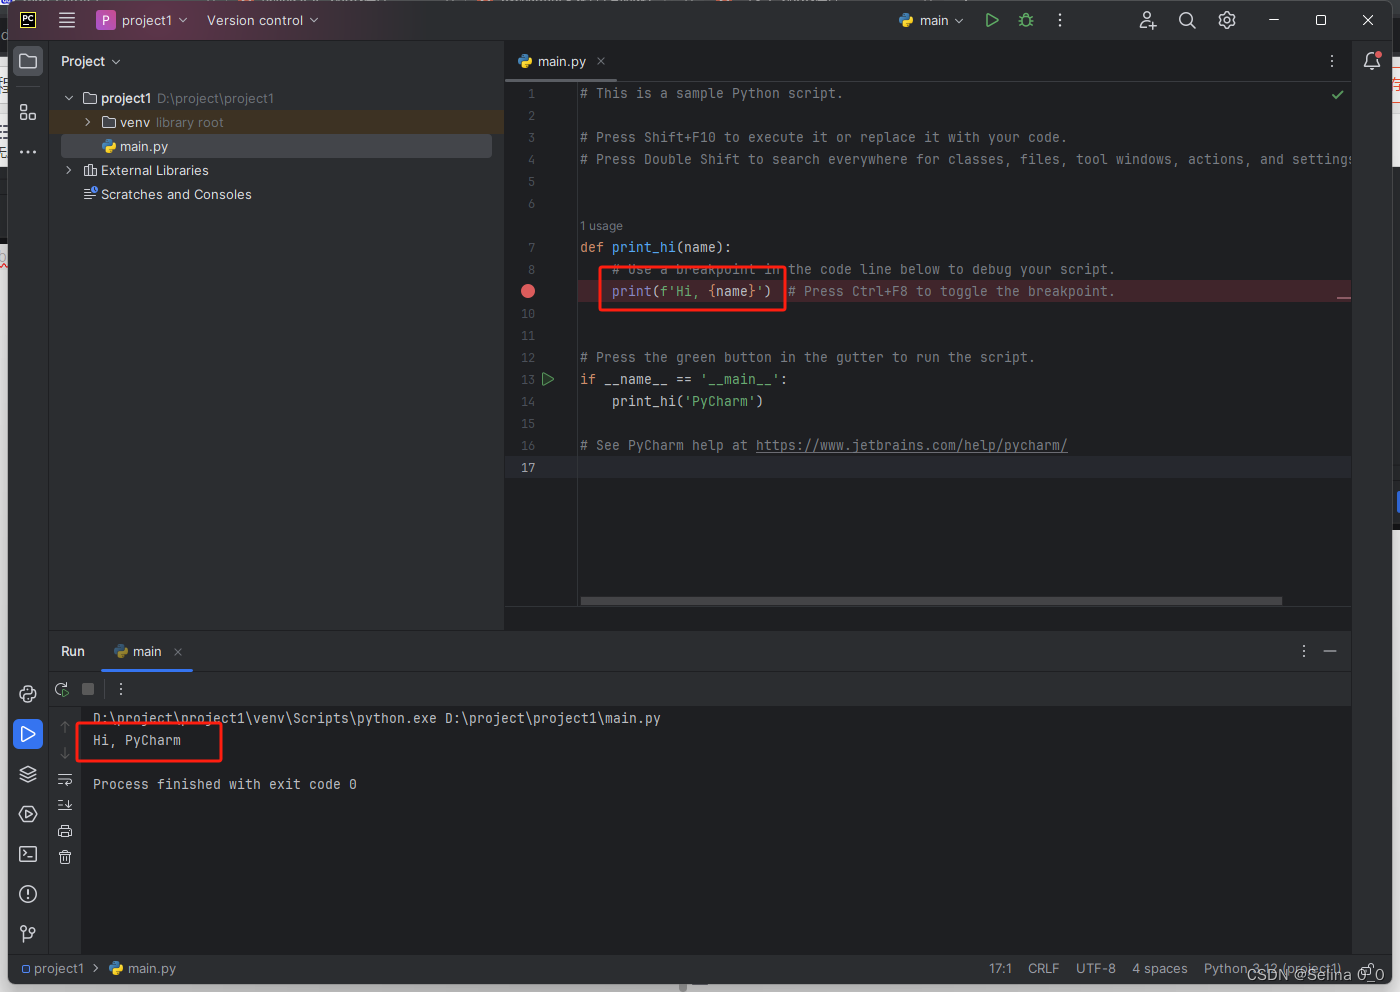Change file encoding via UTF-8 status item
The image size is (1400, 992).
pos(1095,968)
